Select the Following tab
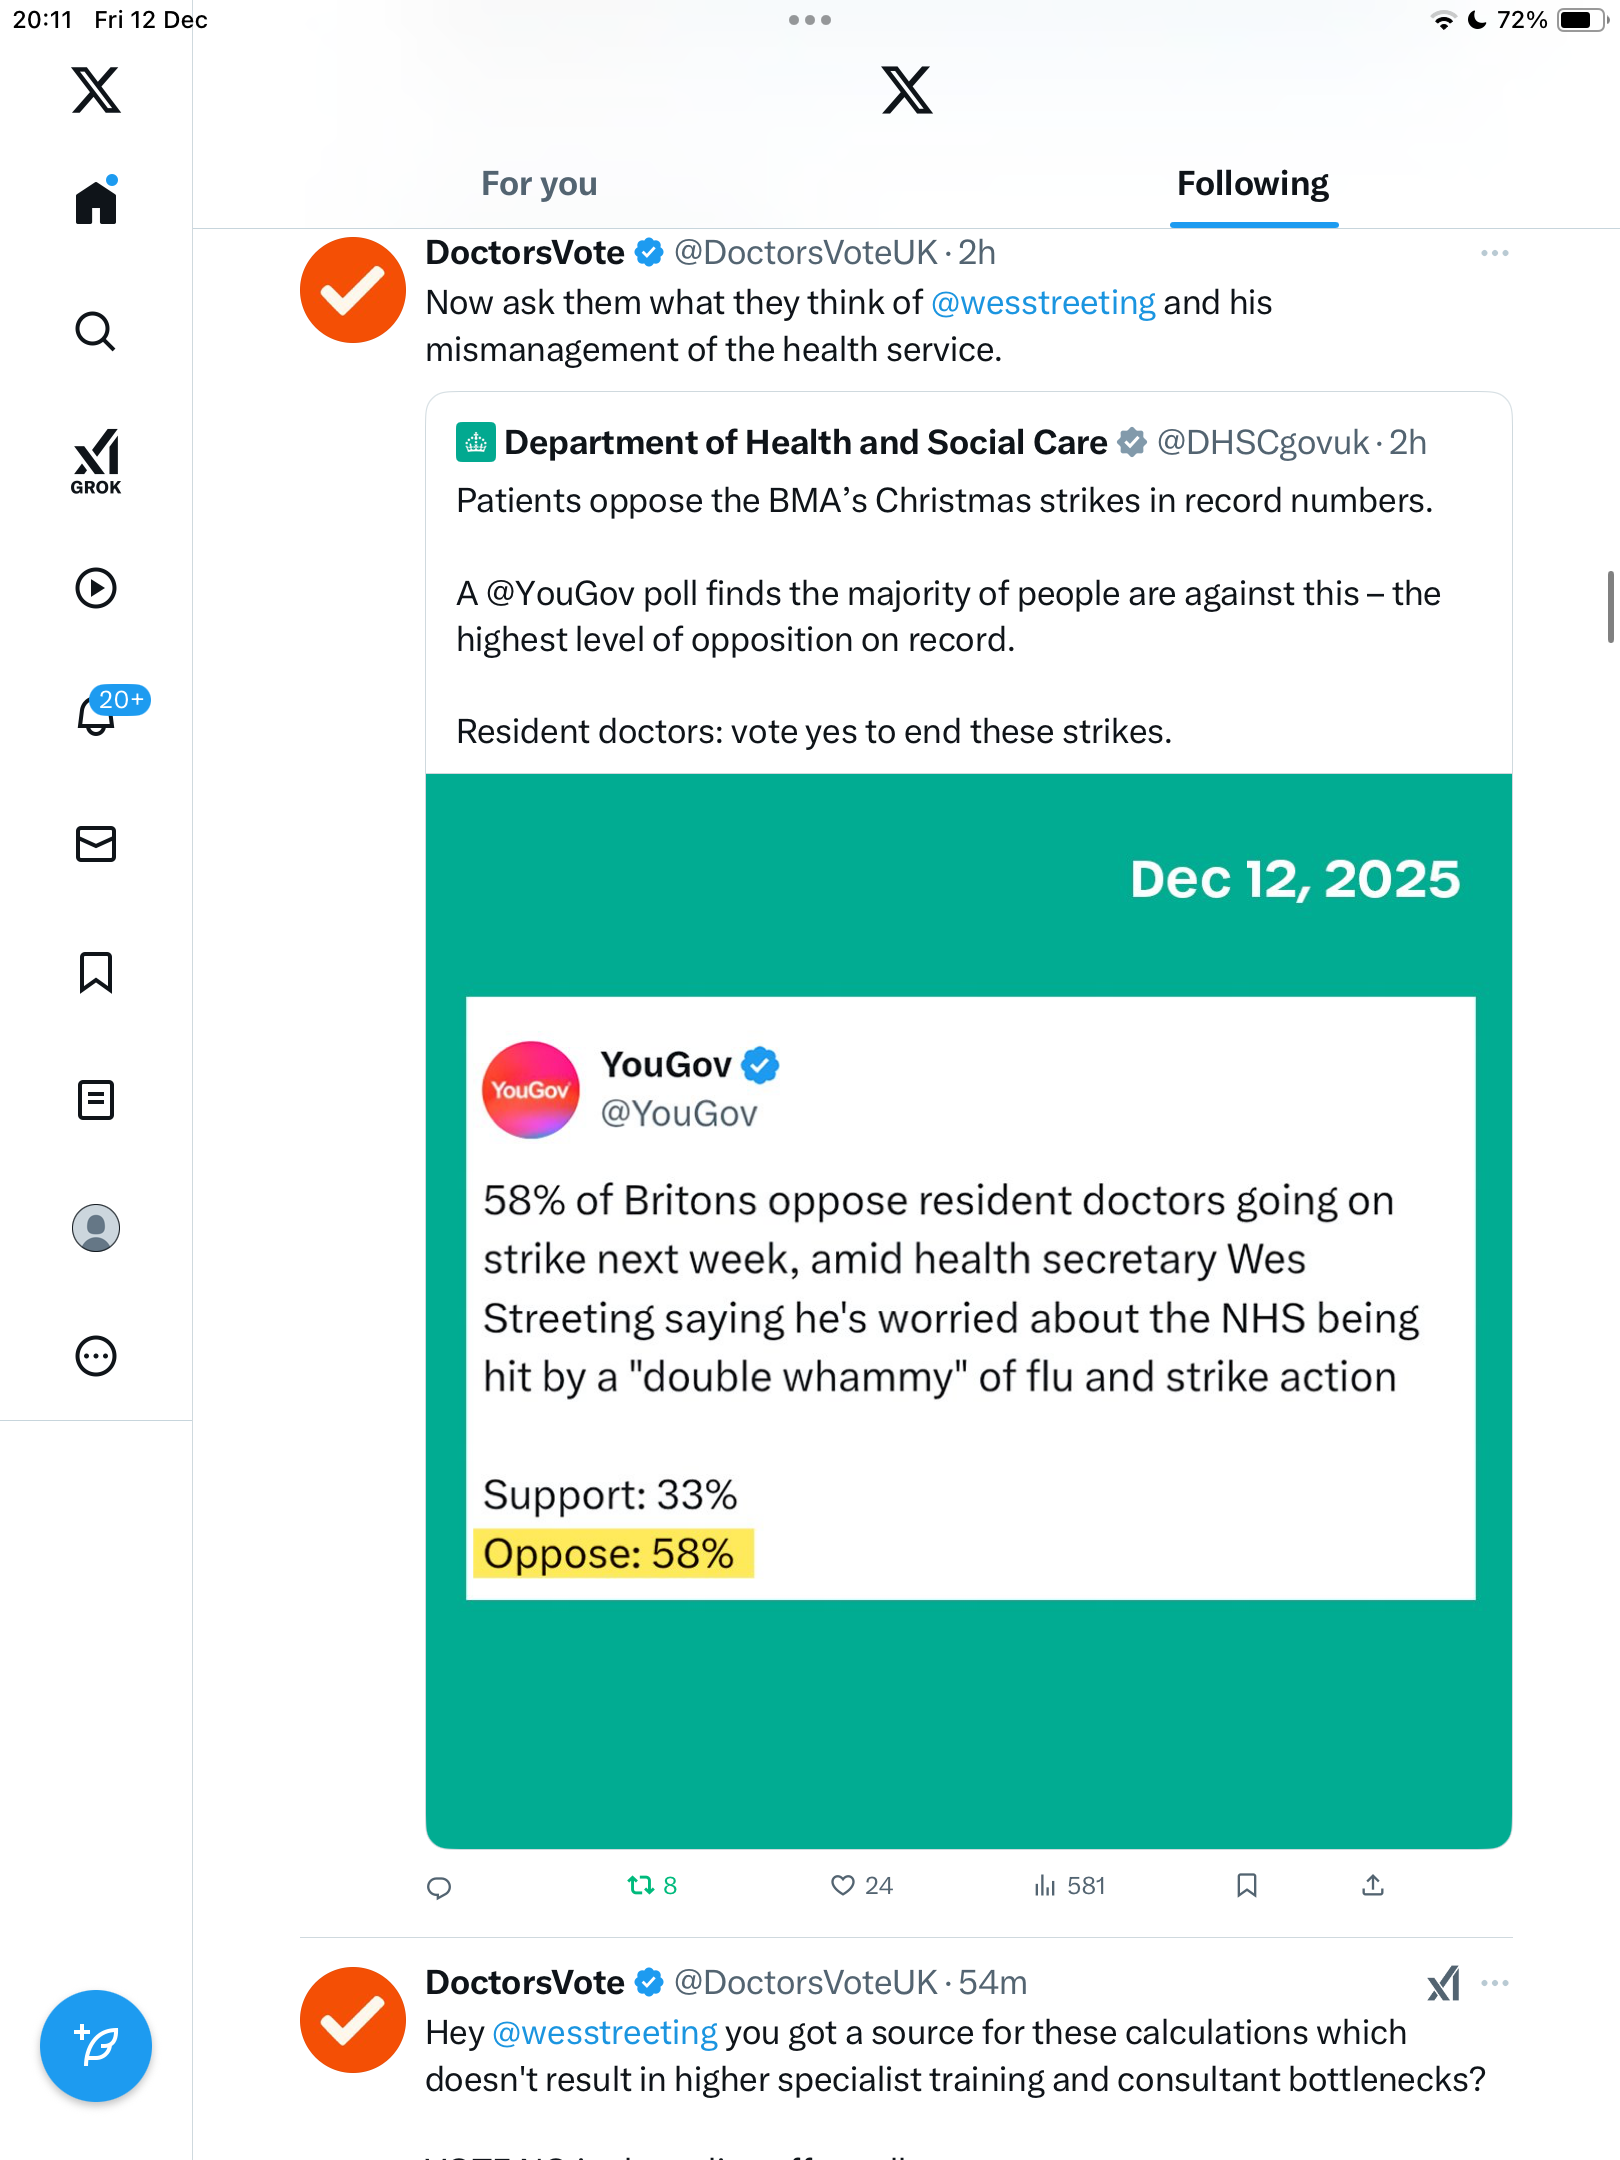The height and width of the screenshot is (2160, 1620). [1253, 184]
